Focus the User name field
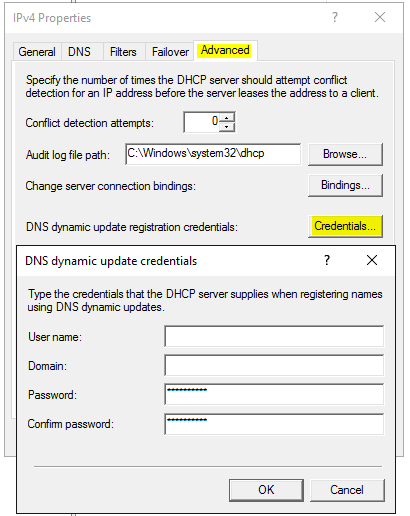The height and width of the screenshot is (516, 410). pyautogui.click(x=274, y=336)
